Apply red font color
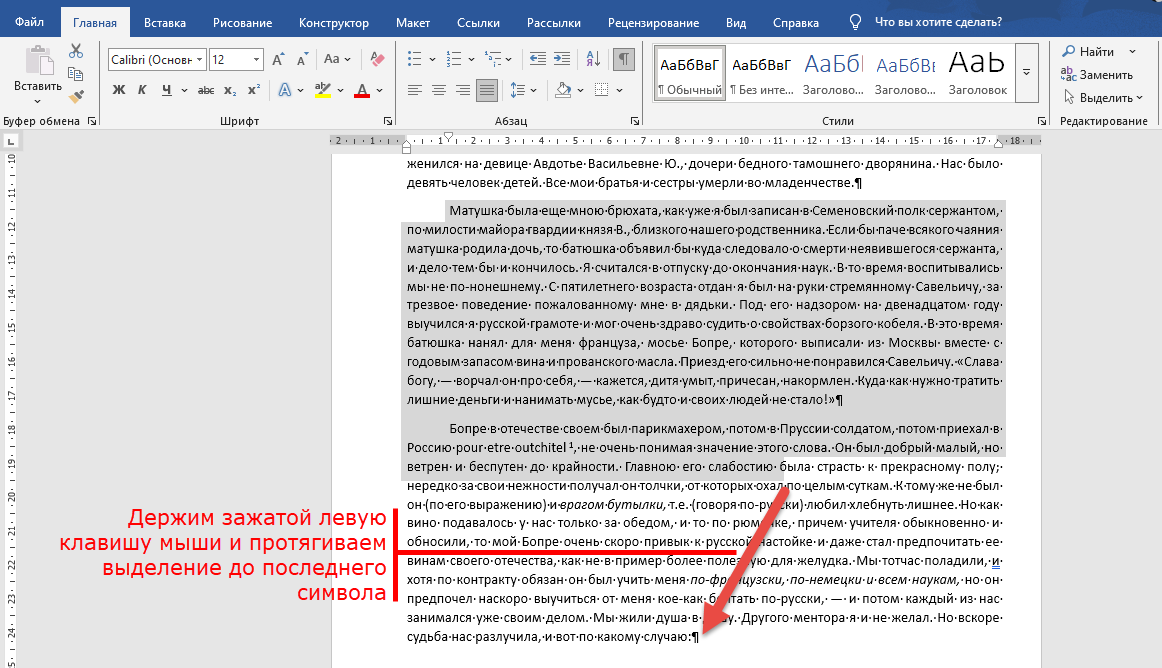The height and width of the screenshot is (668, 1162). [362, 90]
